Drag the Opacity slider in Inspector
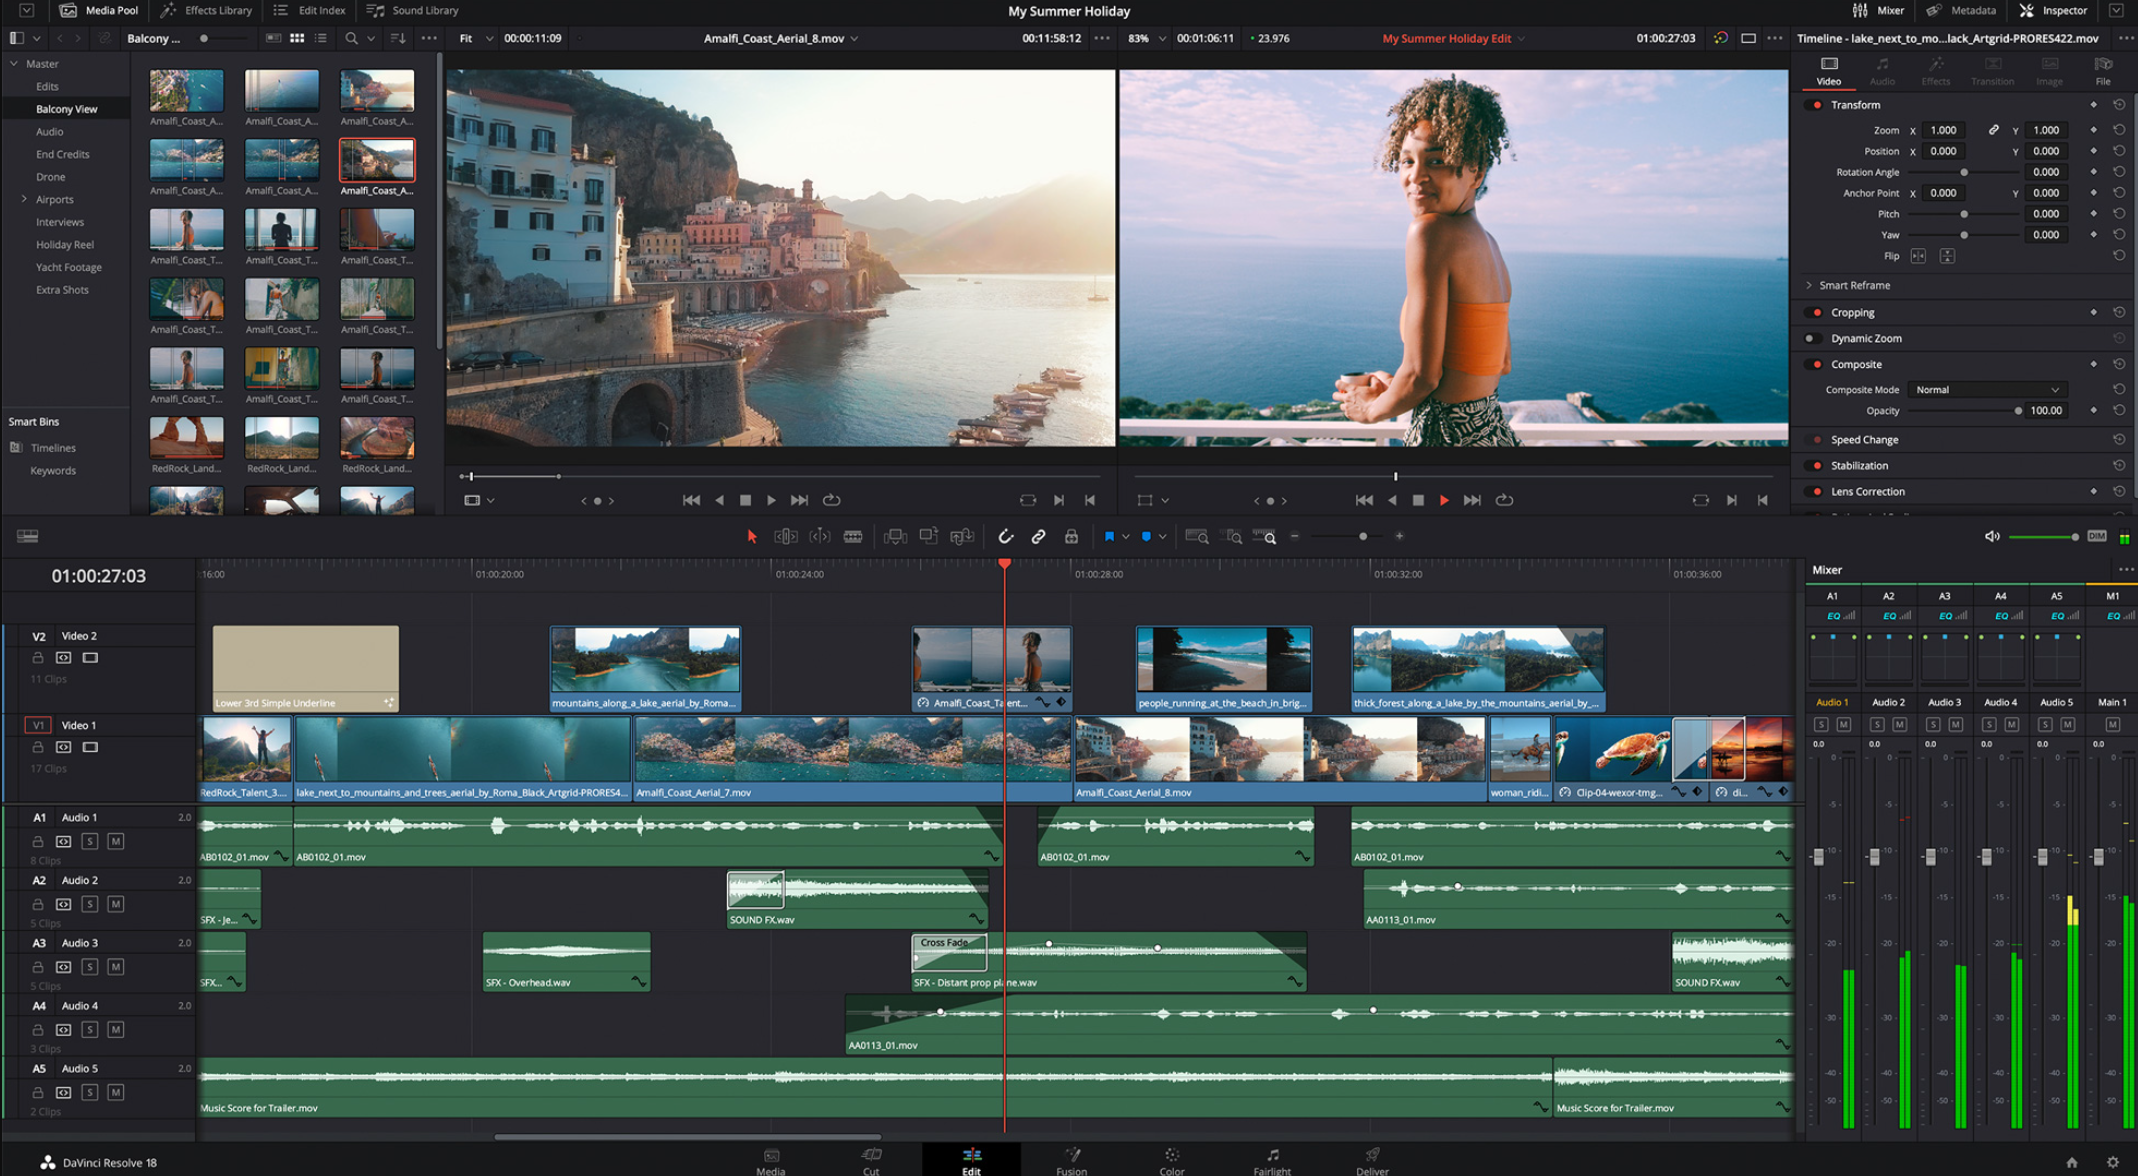The height and width of the screenshot is (1176, 2138). point(2016,411)
